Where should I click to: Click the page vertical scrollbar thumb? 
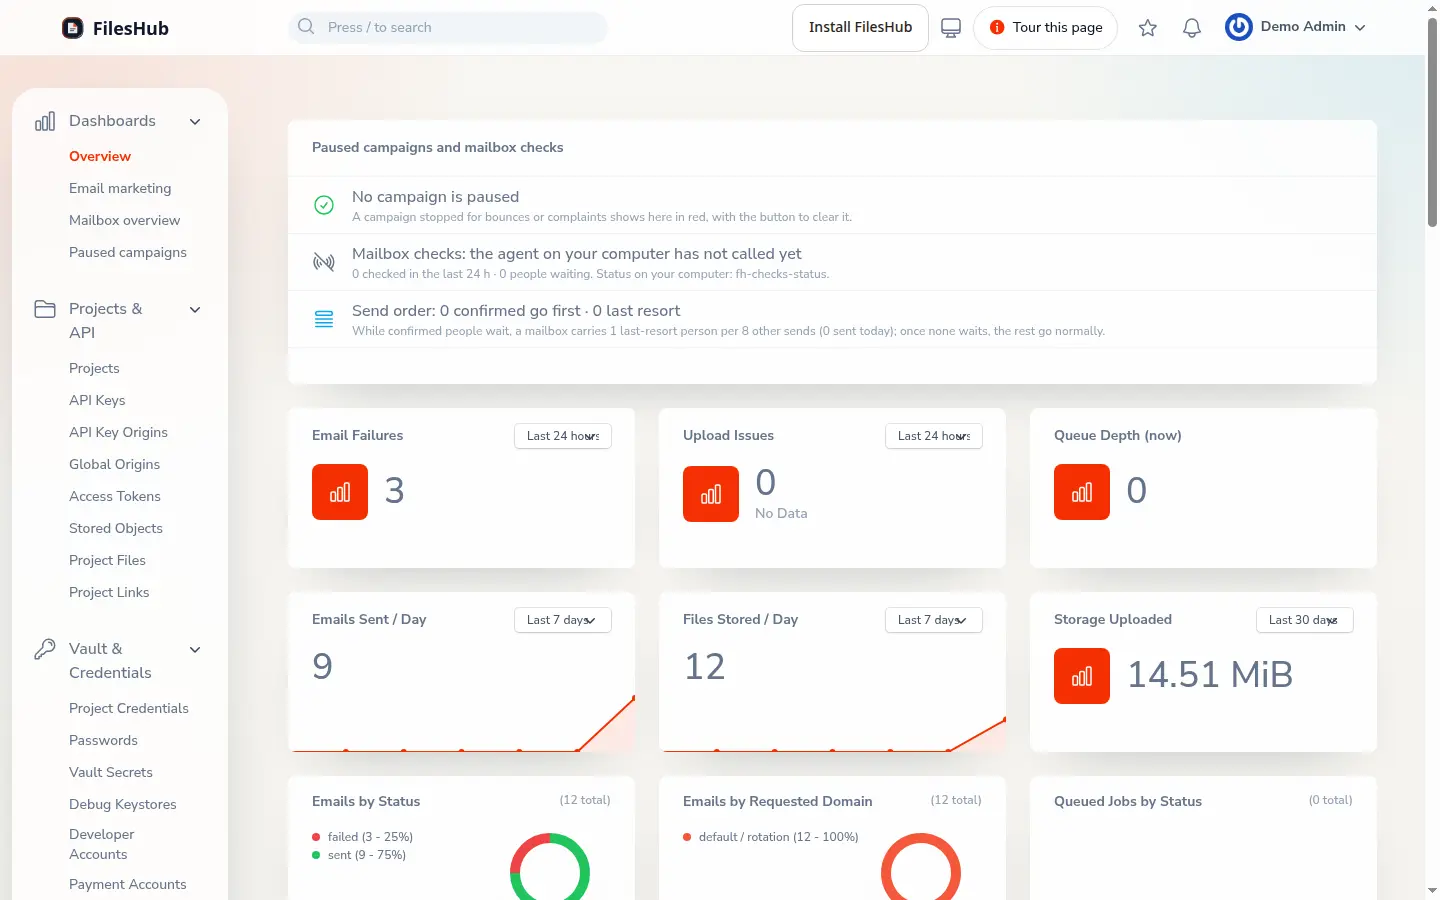point(1432,122)
